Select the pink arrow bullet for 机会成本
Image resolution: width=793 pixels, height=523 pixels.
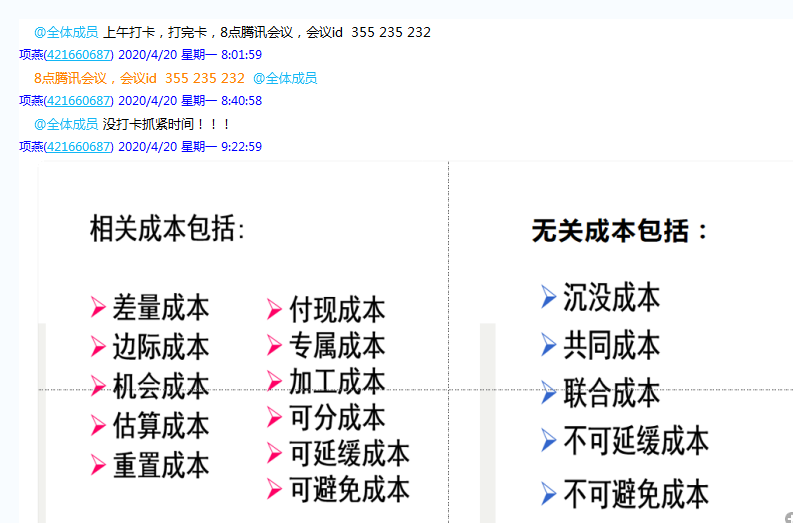[x=98, y=386]
